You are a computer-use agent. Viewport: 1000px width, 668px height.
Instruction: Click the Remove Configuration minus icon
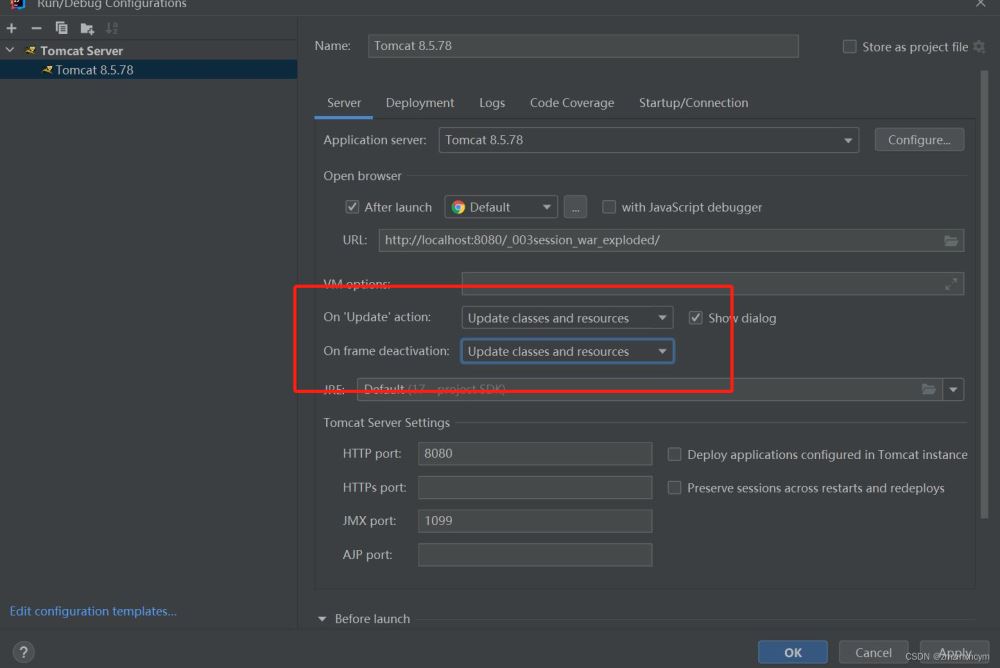36,28
